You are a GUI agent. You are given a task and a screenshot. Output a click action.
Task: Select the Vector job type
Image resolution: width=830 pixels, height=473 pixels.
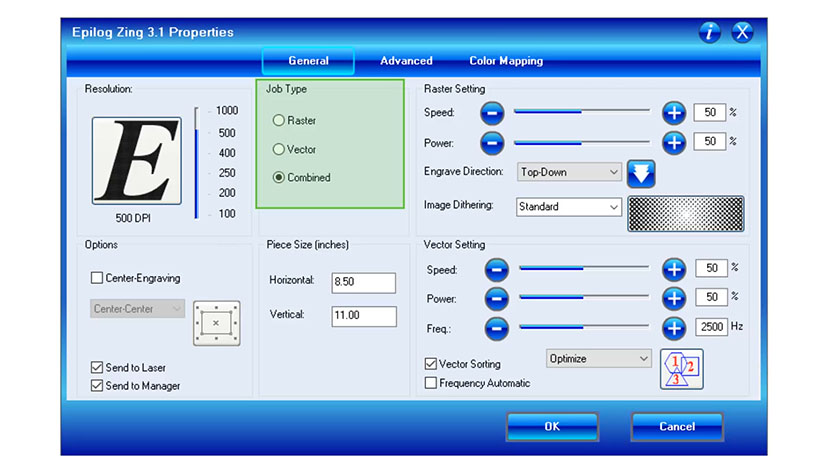click(x=279, y=149)
